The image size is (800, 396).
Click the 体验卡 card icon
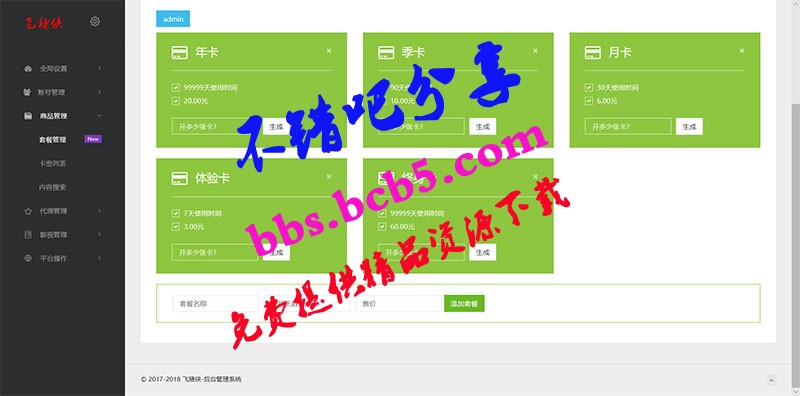click(x=180, y=178)
